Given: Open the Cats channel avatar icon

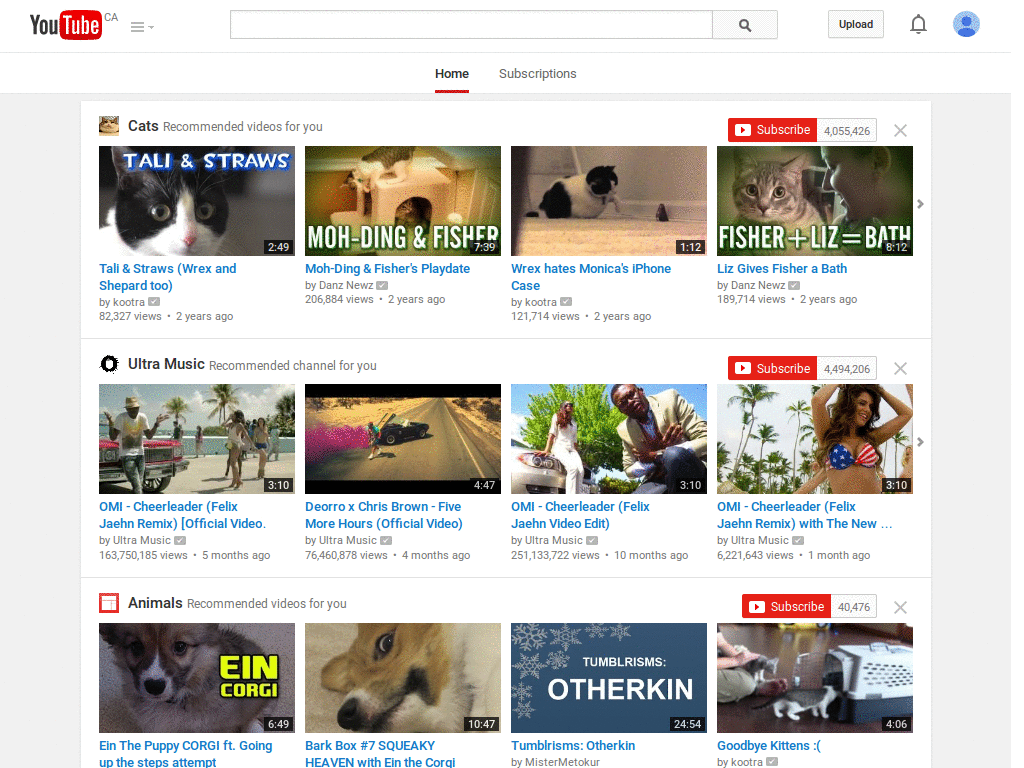Looking at the screenshot, I should pos(109,125).
